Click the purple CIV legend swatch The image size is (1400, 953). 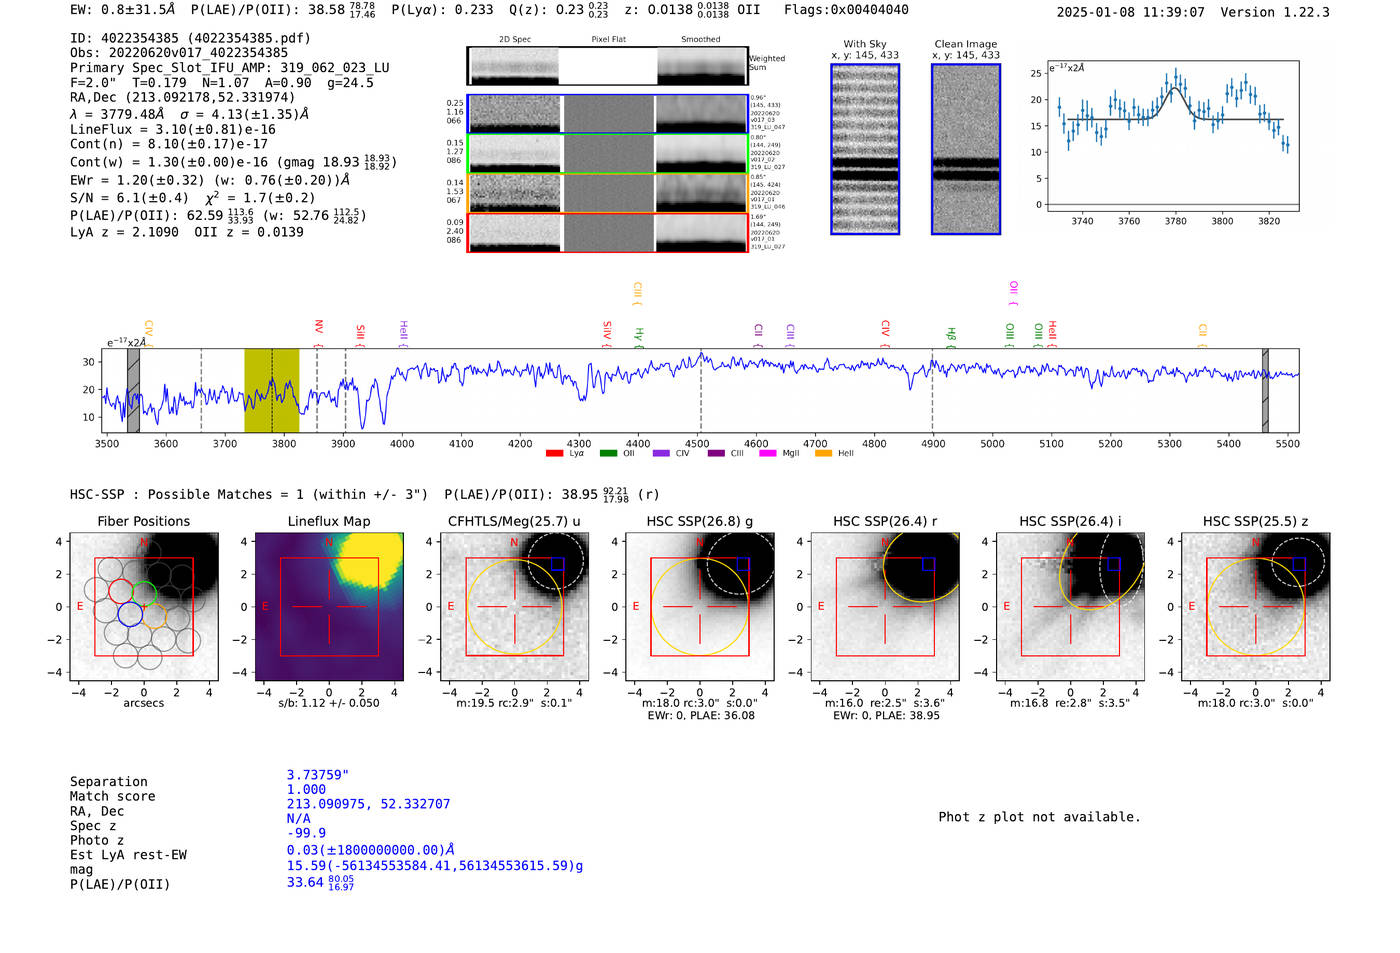[661, 454]
